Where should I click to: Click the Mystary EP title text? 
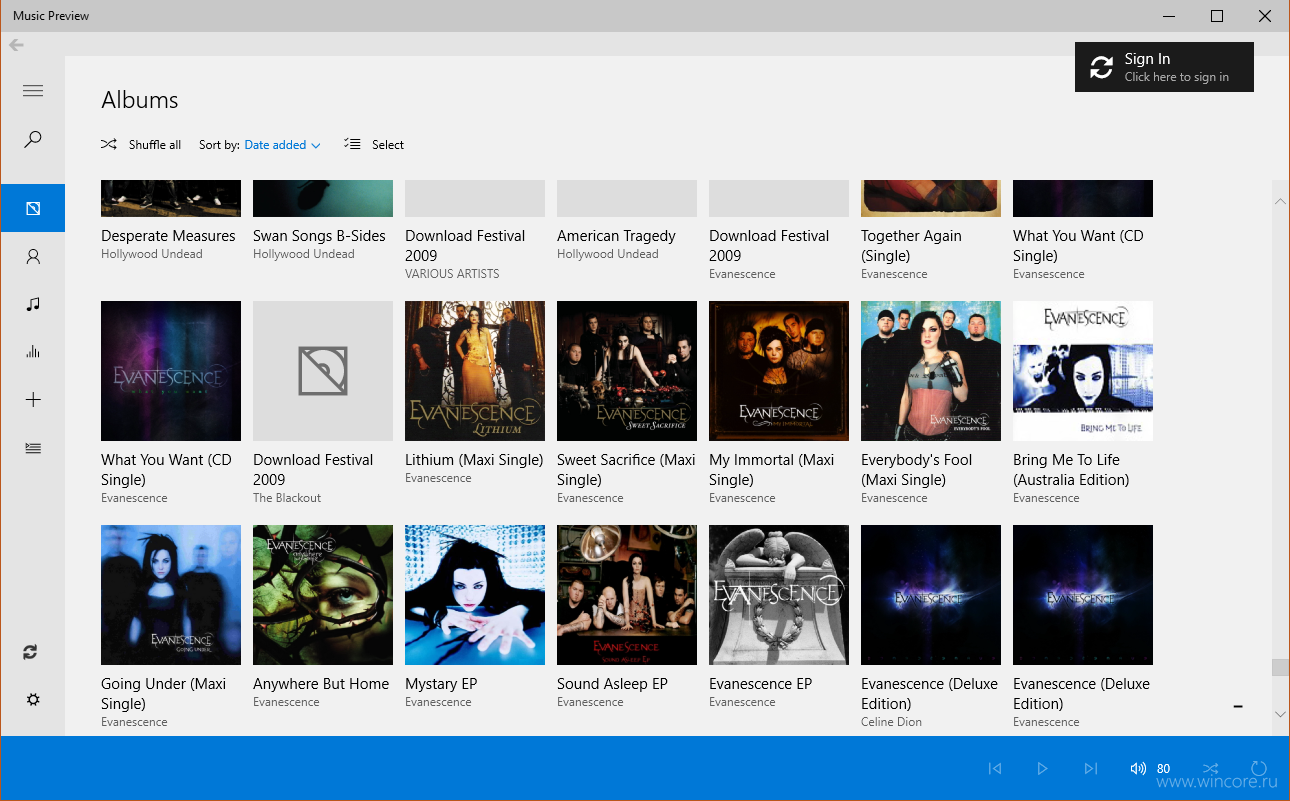coord(441,684)
